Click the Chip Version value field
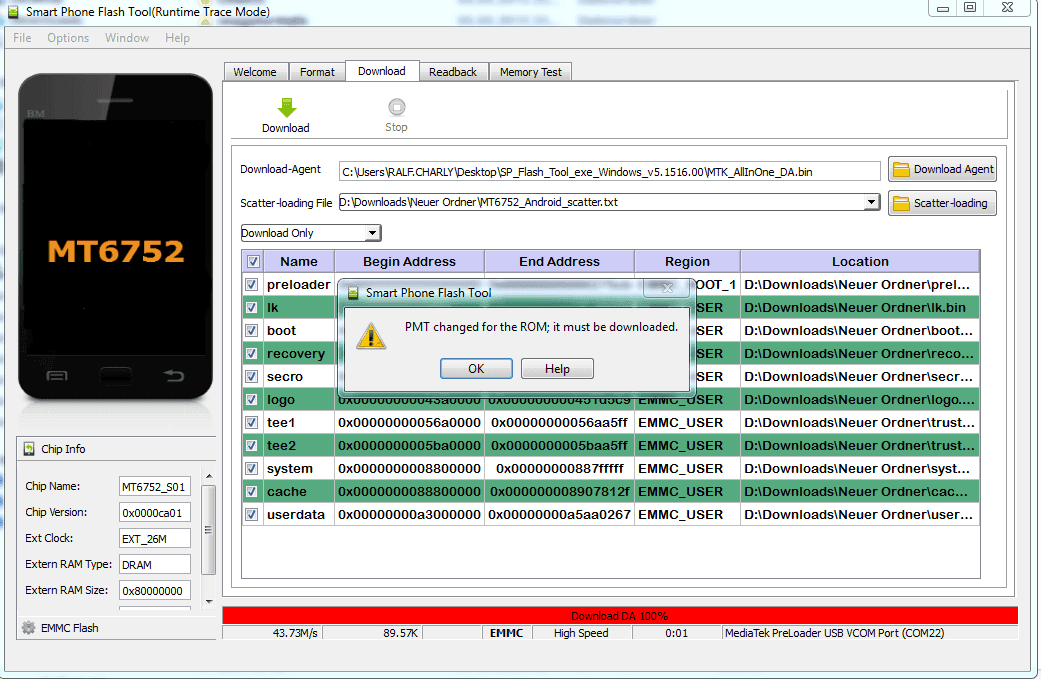This screenshot has height=679, width=1041. coord(155,512)
